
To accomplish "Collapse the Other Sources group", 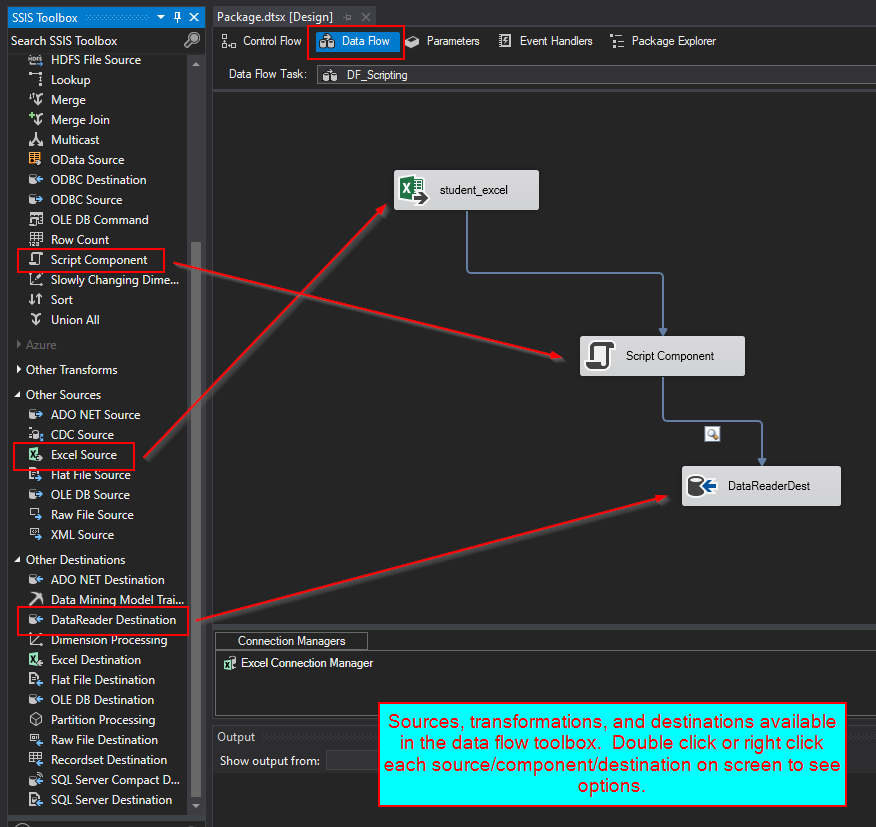I will 18,395.
